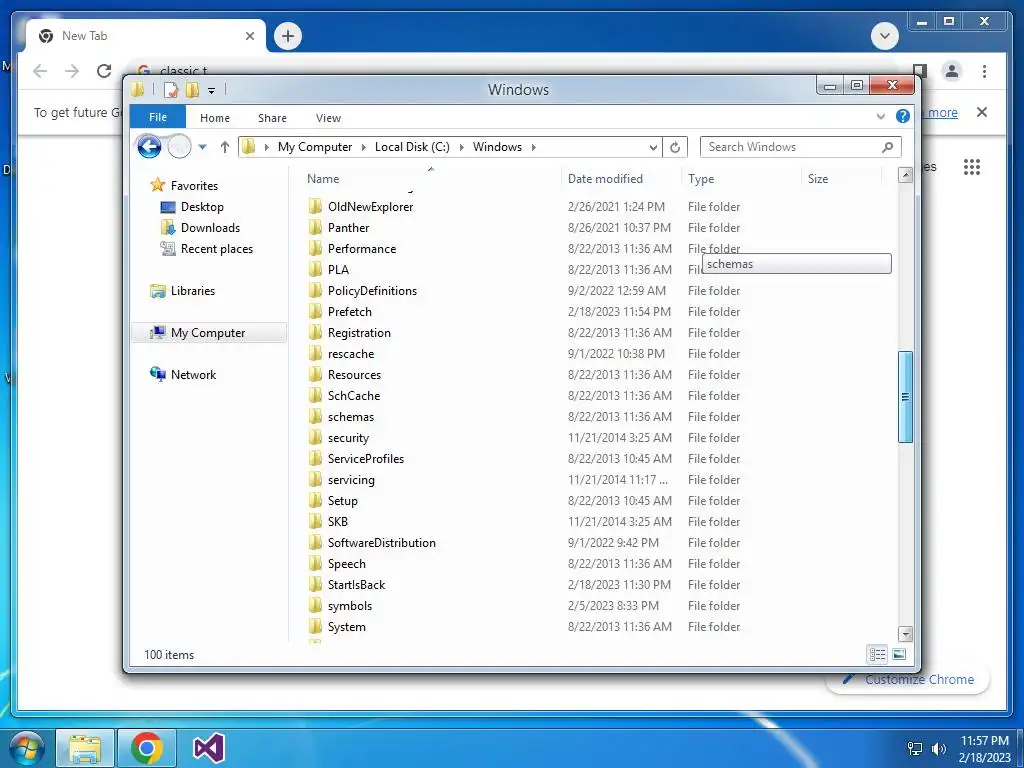Open recent locations dropdown arrow
Screen dimensions: 1024x768
[202, 147]
